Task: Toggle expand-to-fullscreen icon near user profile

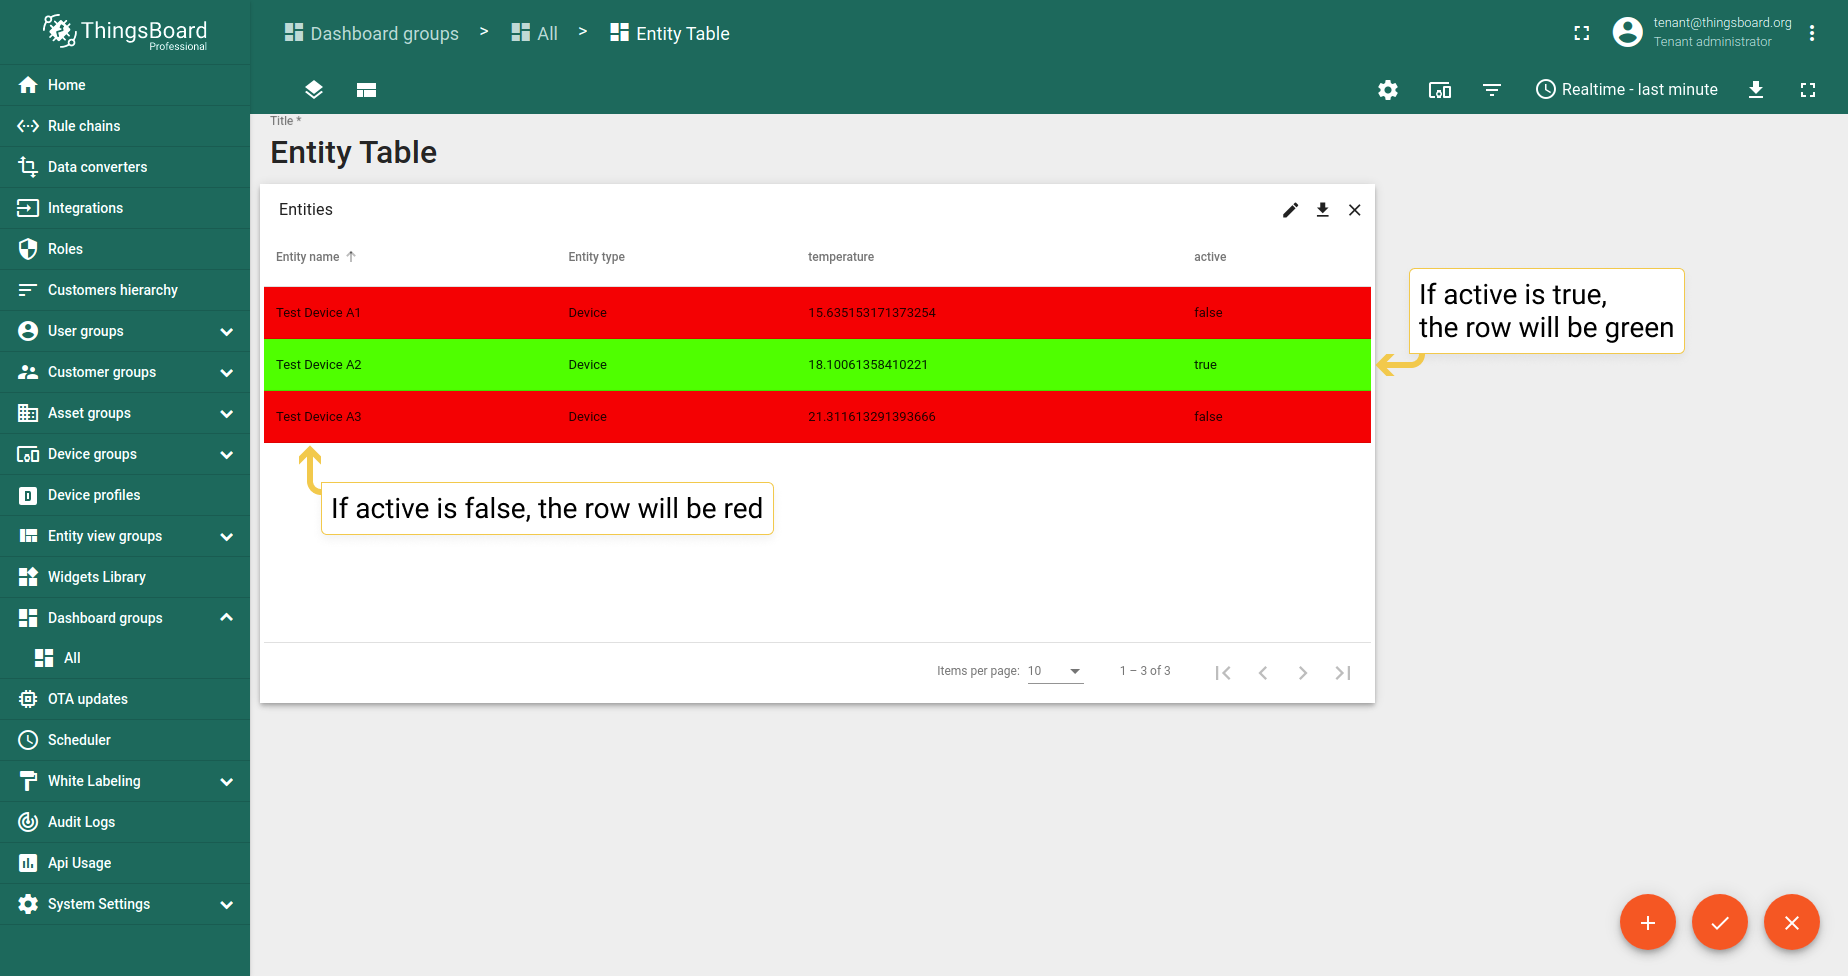Action: tap(1582, 33)
